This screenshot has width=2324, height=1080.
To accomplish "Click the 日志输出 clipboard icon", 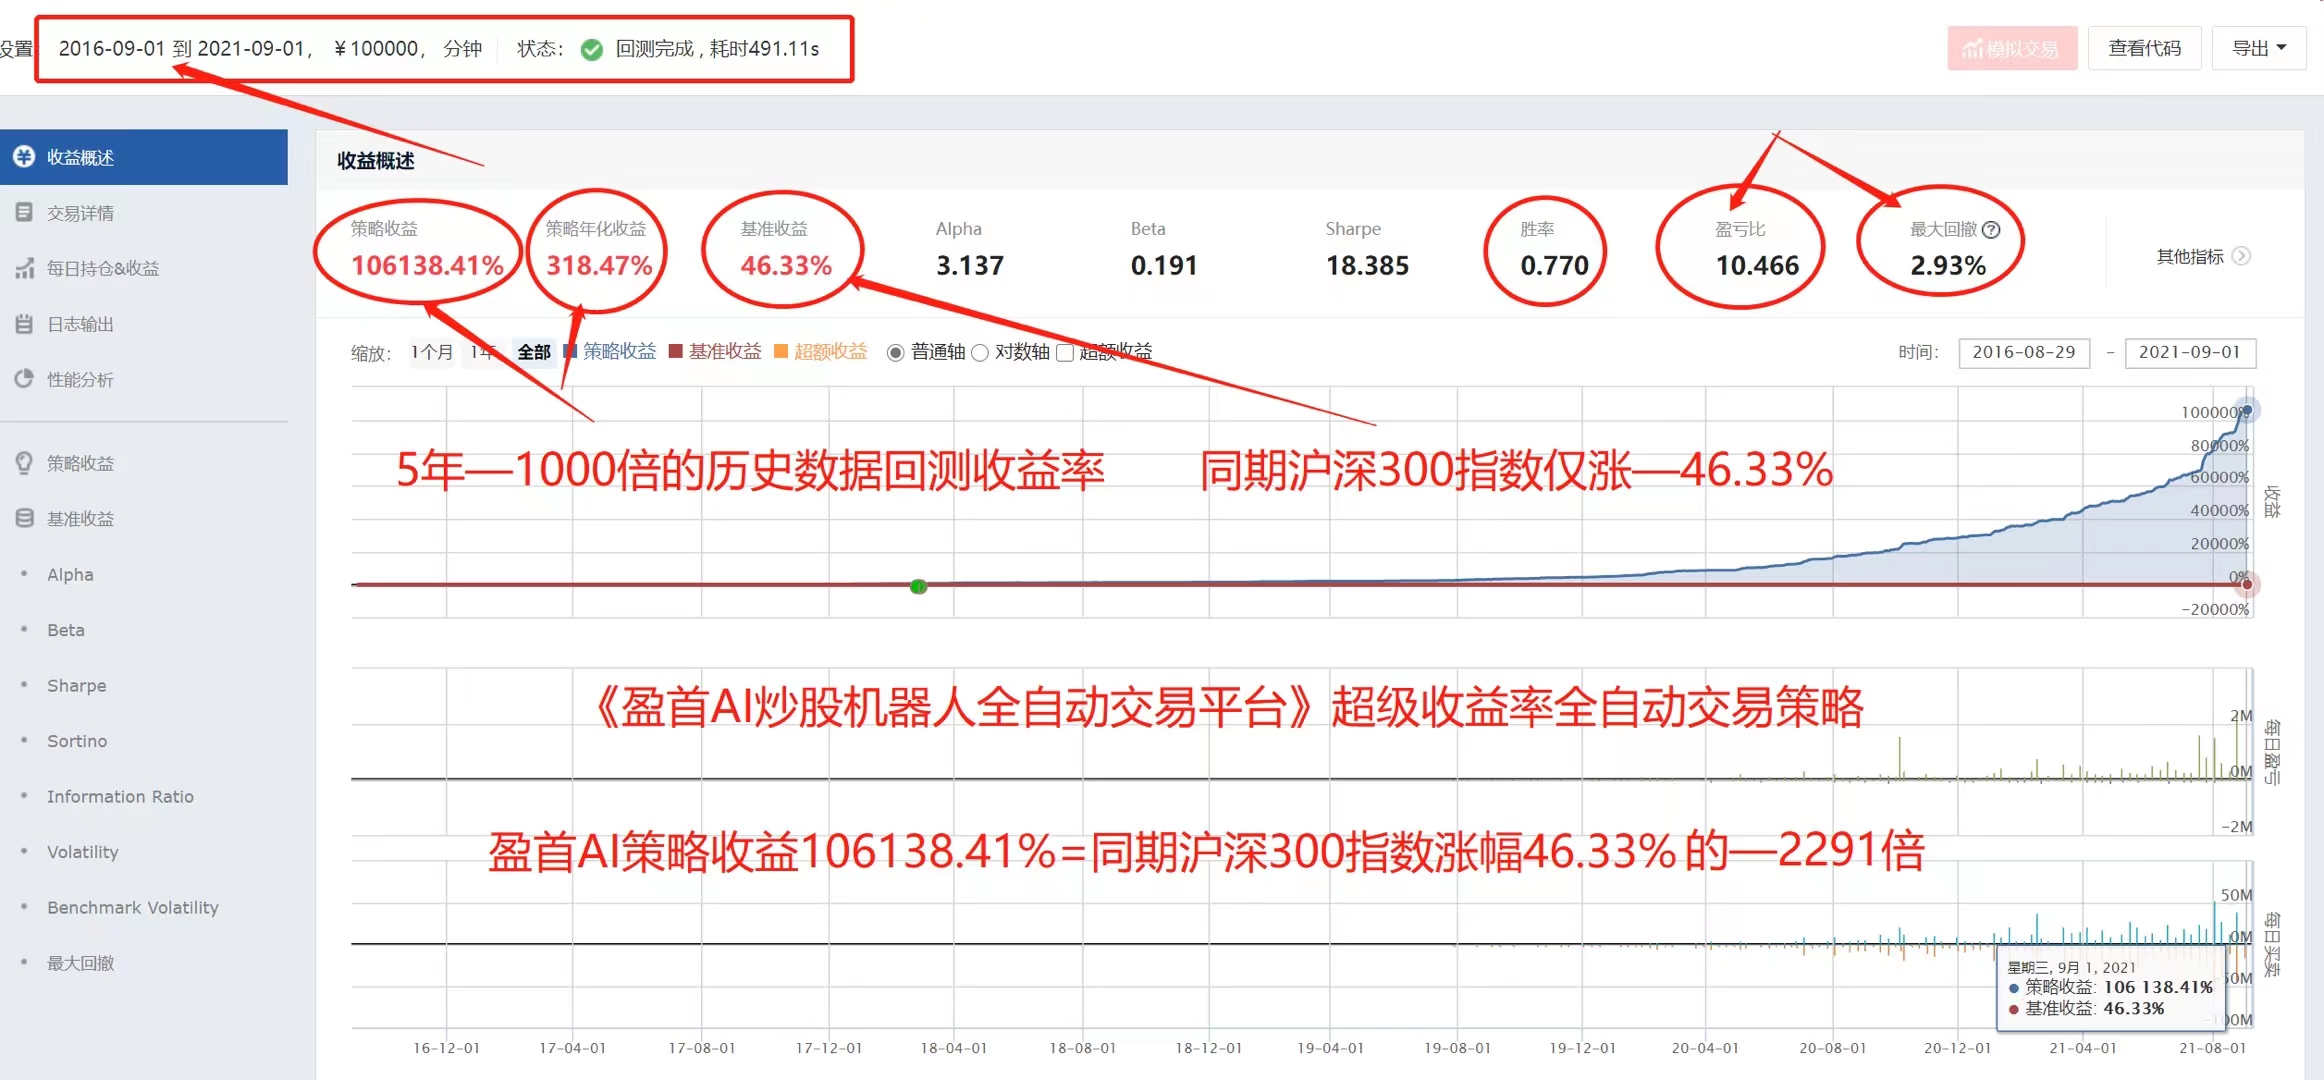I will [24, 324].
